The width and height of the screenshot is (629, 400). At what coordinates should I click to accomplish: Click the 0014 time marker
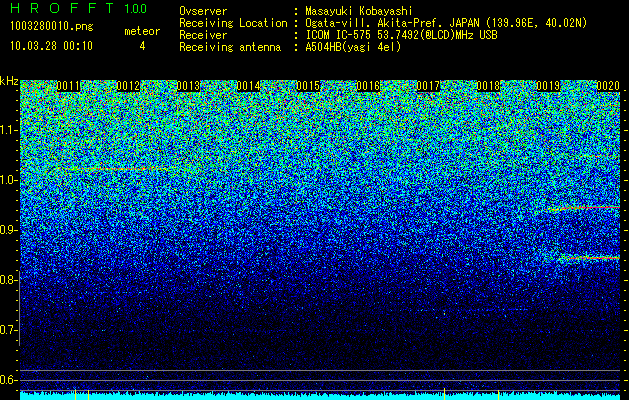click(248, 86)
